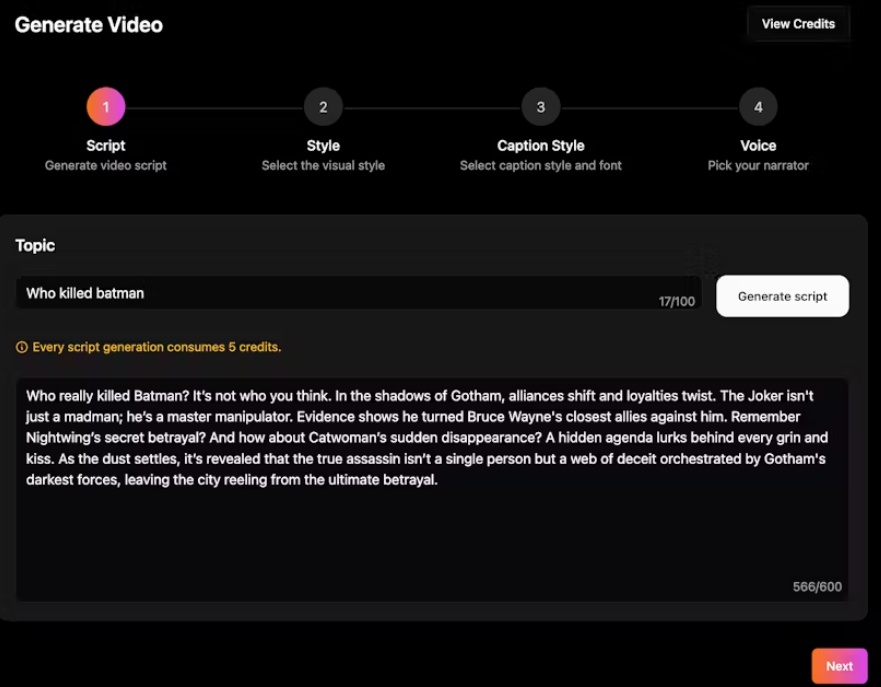Screen dimensions: 881x687
Task: Click the 17/100 character counter
Action: (676, 302)
